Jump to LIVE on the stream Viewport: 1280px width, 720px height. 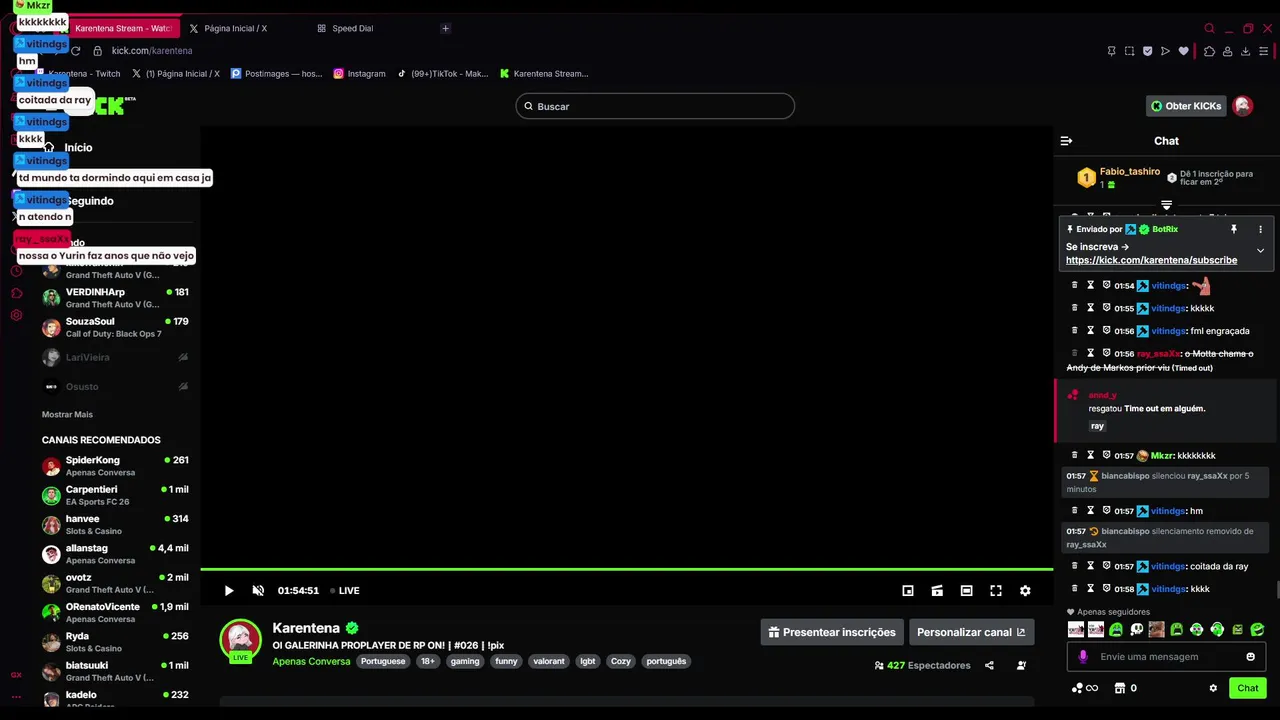pyautogui.click(x=345, y=591)
